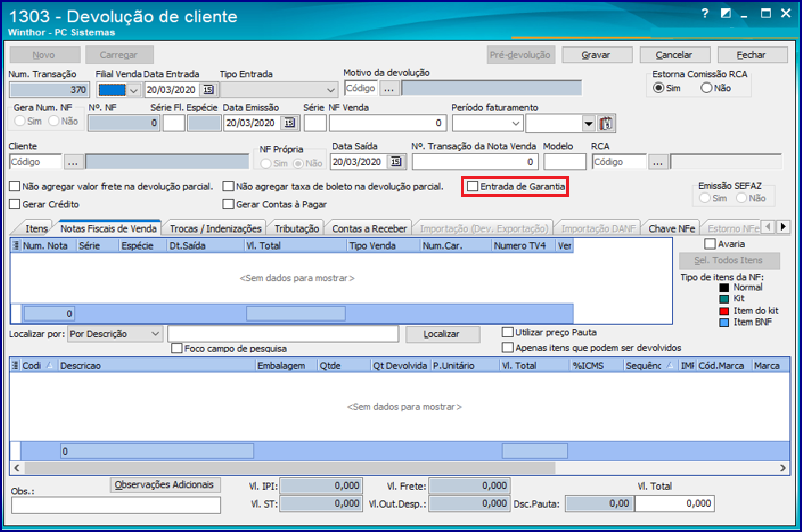This screenshot has height=532, width=802.
Task: Click the red Item do kit swatch
Action: coord(724,311)
